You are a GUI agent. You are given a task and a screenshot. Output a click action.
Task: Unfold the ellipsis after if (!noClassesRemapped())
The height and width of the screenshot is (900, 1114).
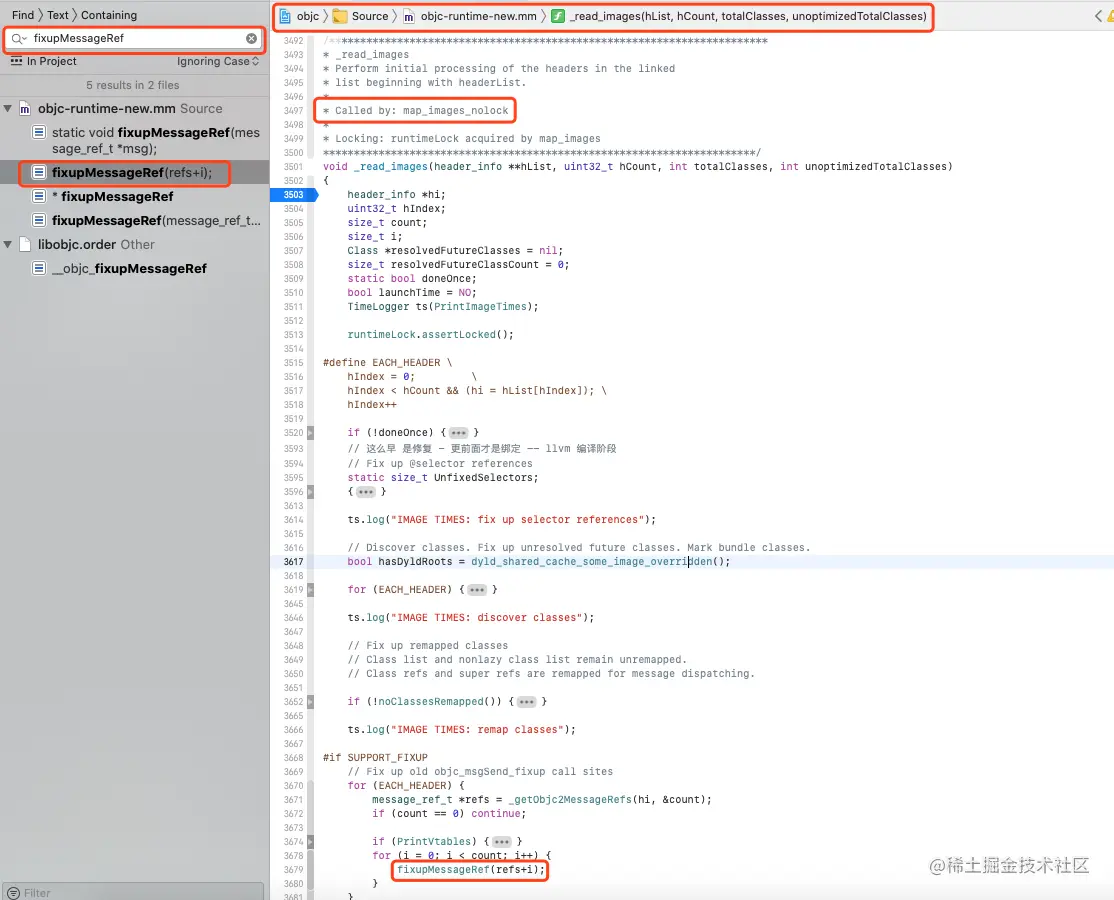[x=526, y=702]
